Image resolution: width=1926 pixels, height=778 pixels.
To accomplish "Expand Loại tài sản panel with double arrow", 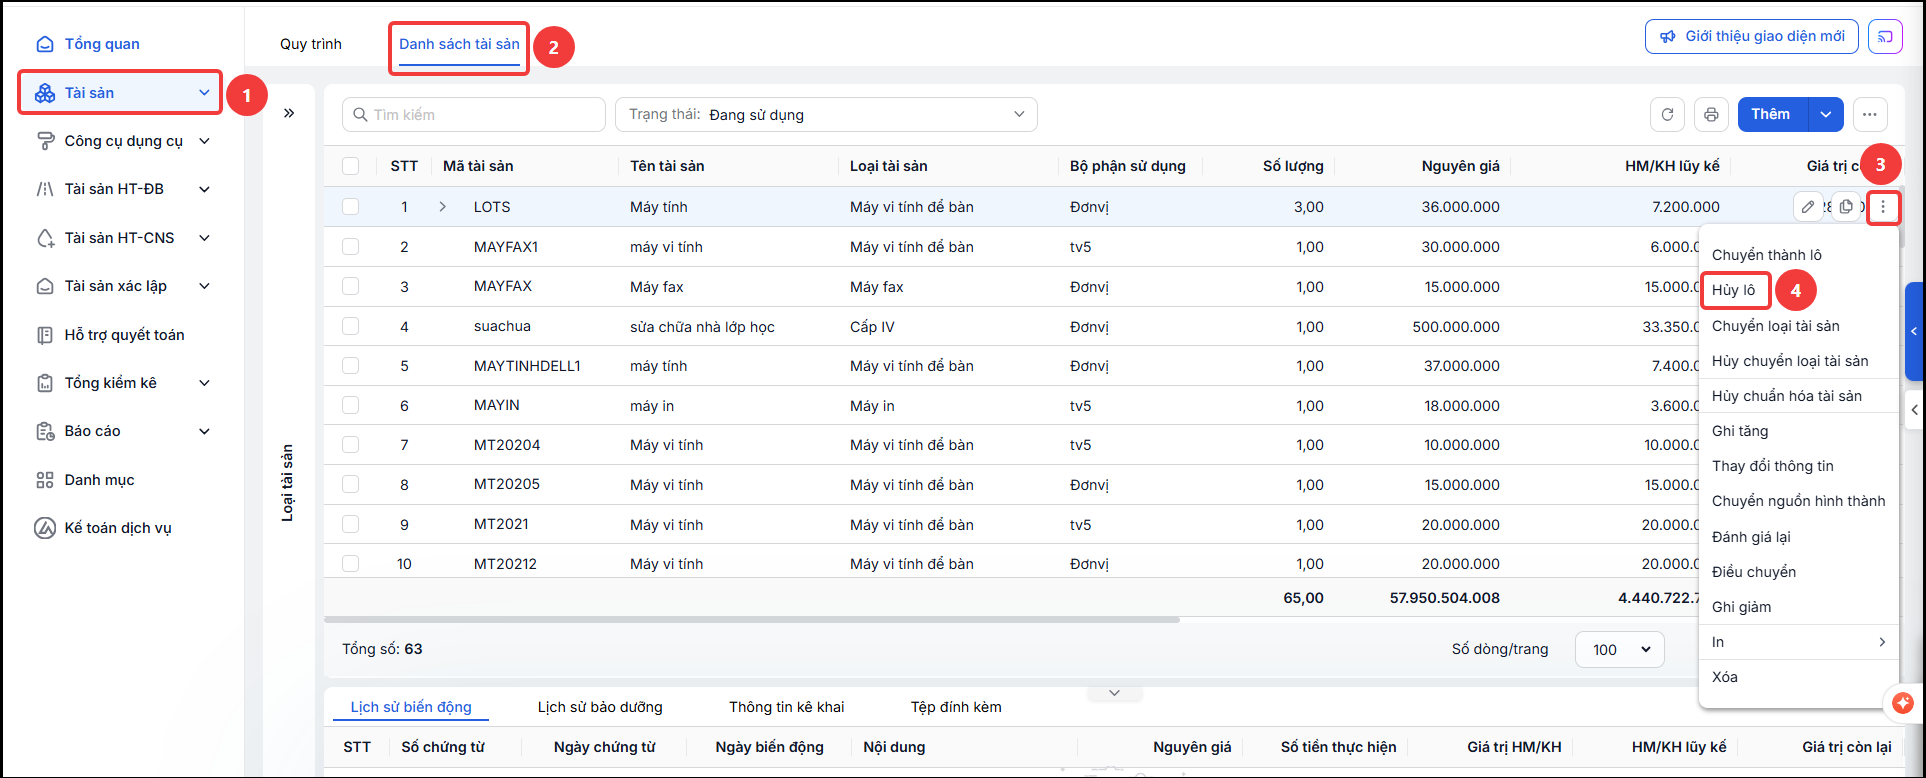I will coord(289,113).
